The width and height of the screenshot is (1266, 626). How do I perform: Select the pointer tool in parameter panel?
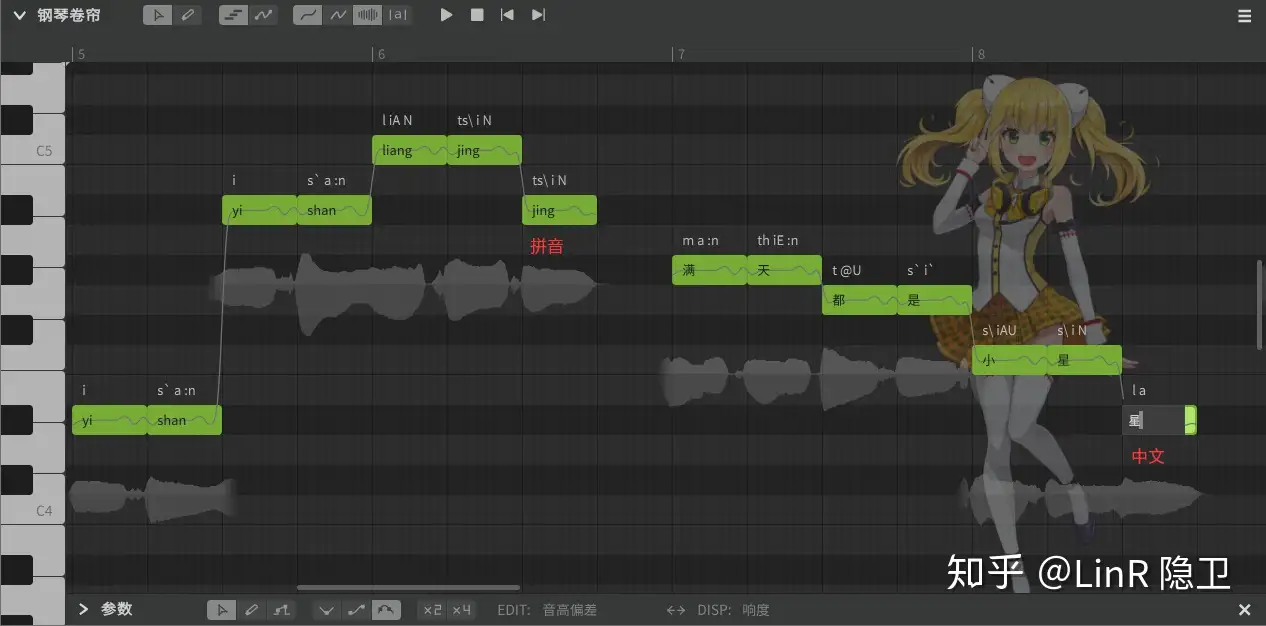point(222,609)
